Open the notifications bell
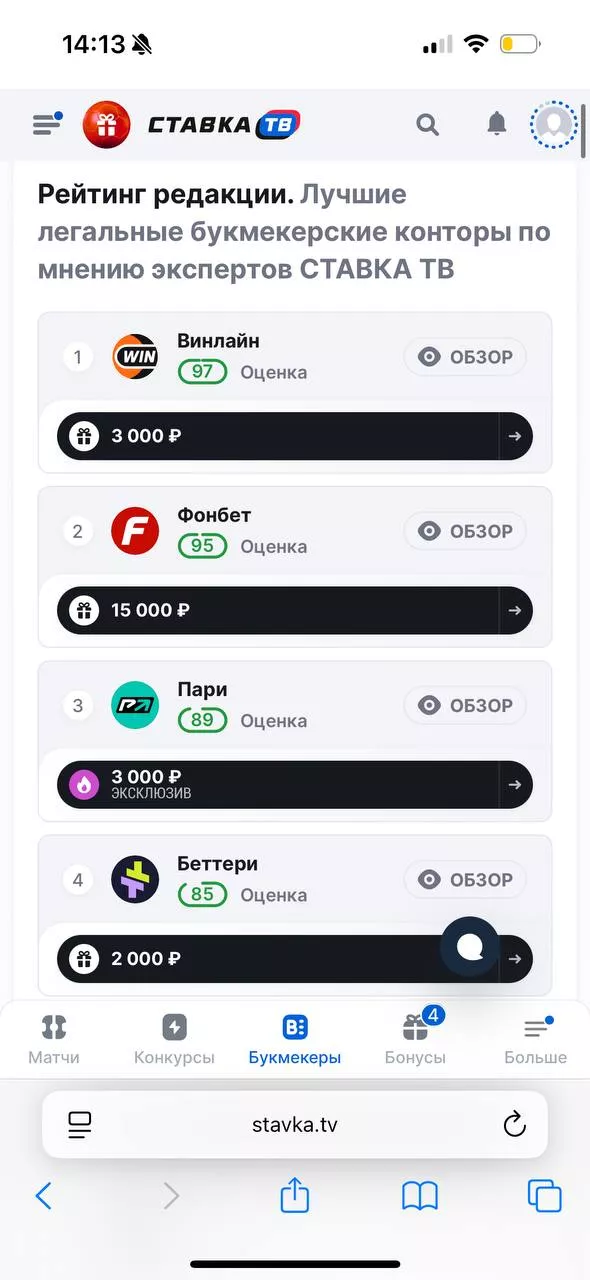The width and height of the screenshot is (590, 1280). [x=497, y=124]
